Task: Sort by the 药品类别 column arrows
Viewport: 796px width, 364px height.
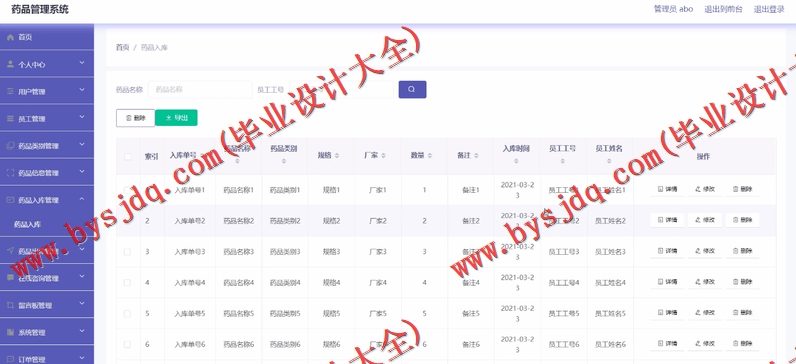Action: [284, 161]
